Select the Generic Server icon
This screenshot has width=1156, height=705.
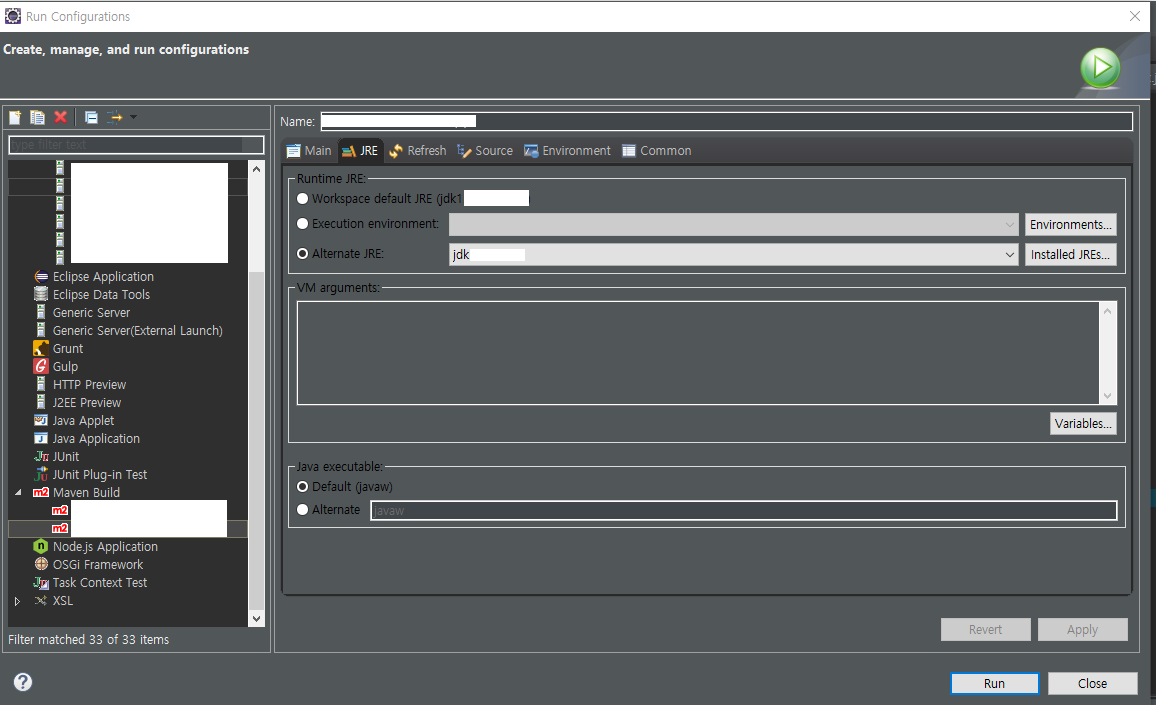point(41,313)
